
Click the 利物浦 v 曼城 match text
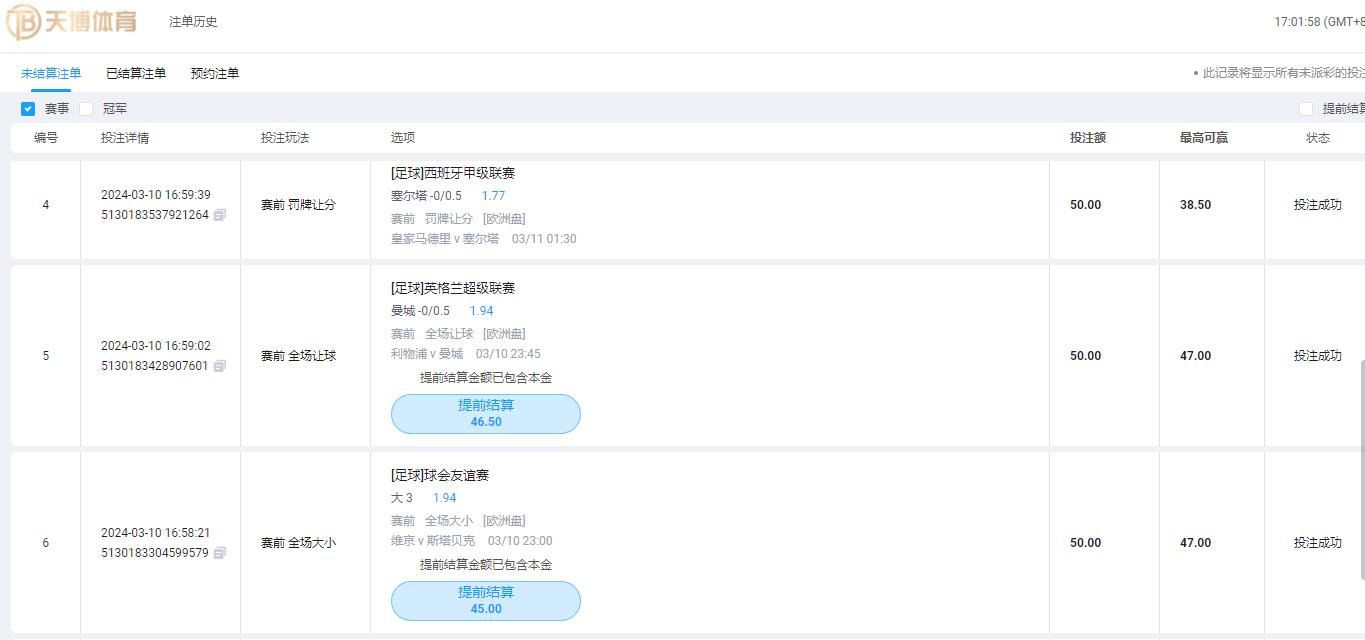coord(427,354)
